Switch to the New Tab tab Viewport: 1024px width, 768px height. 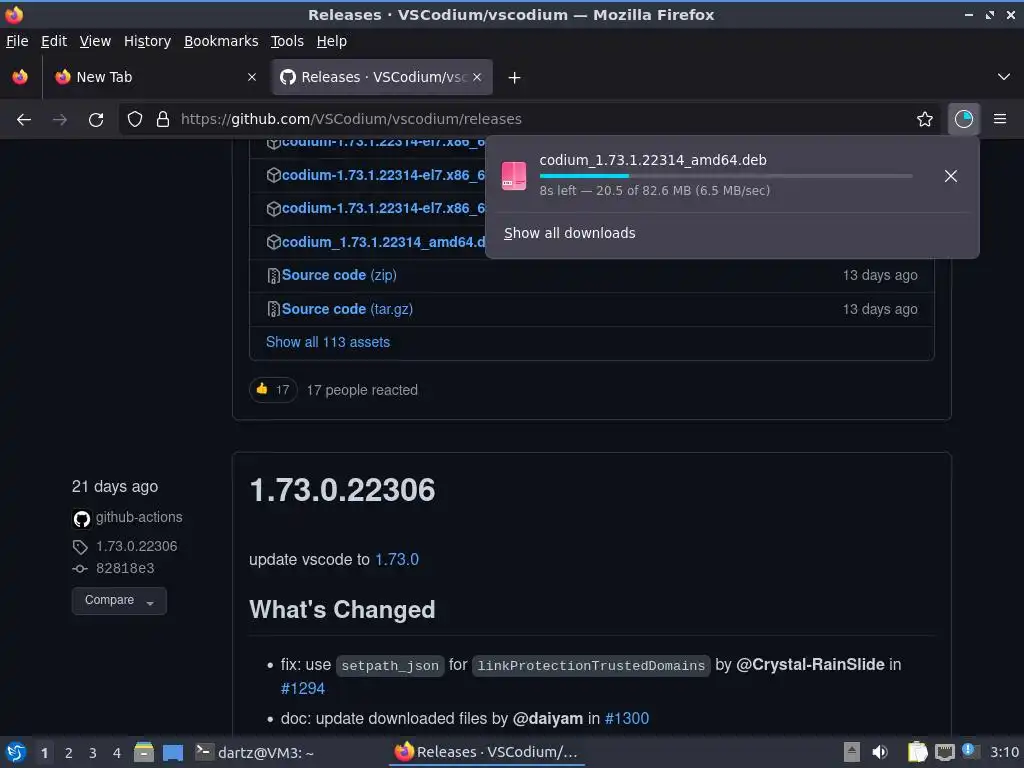point(154,77)
